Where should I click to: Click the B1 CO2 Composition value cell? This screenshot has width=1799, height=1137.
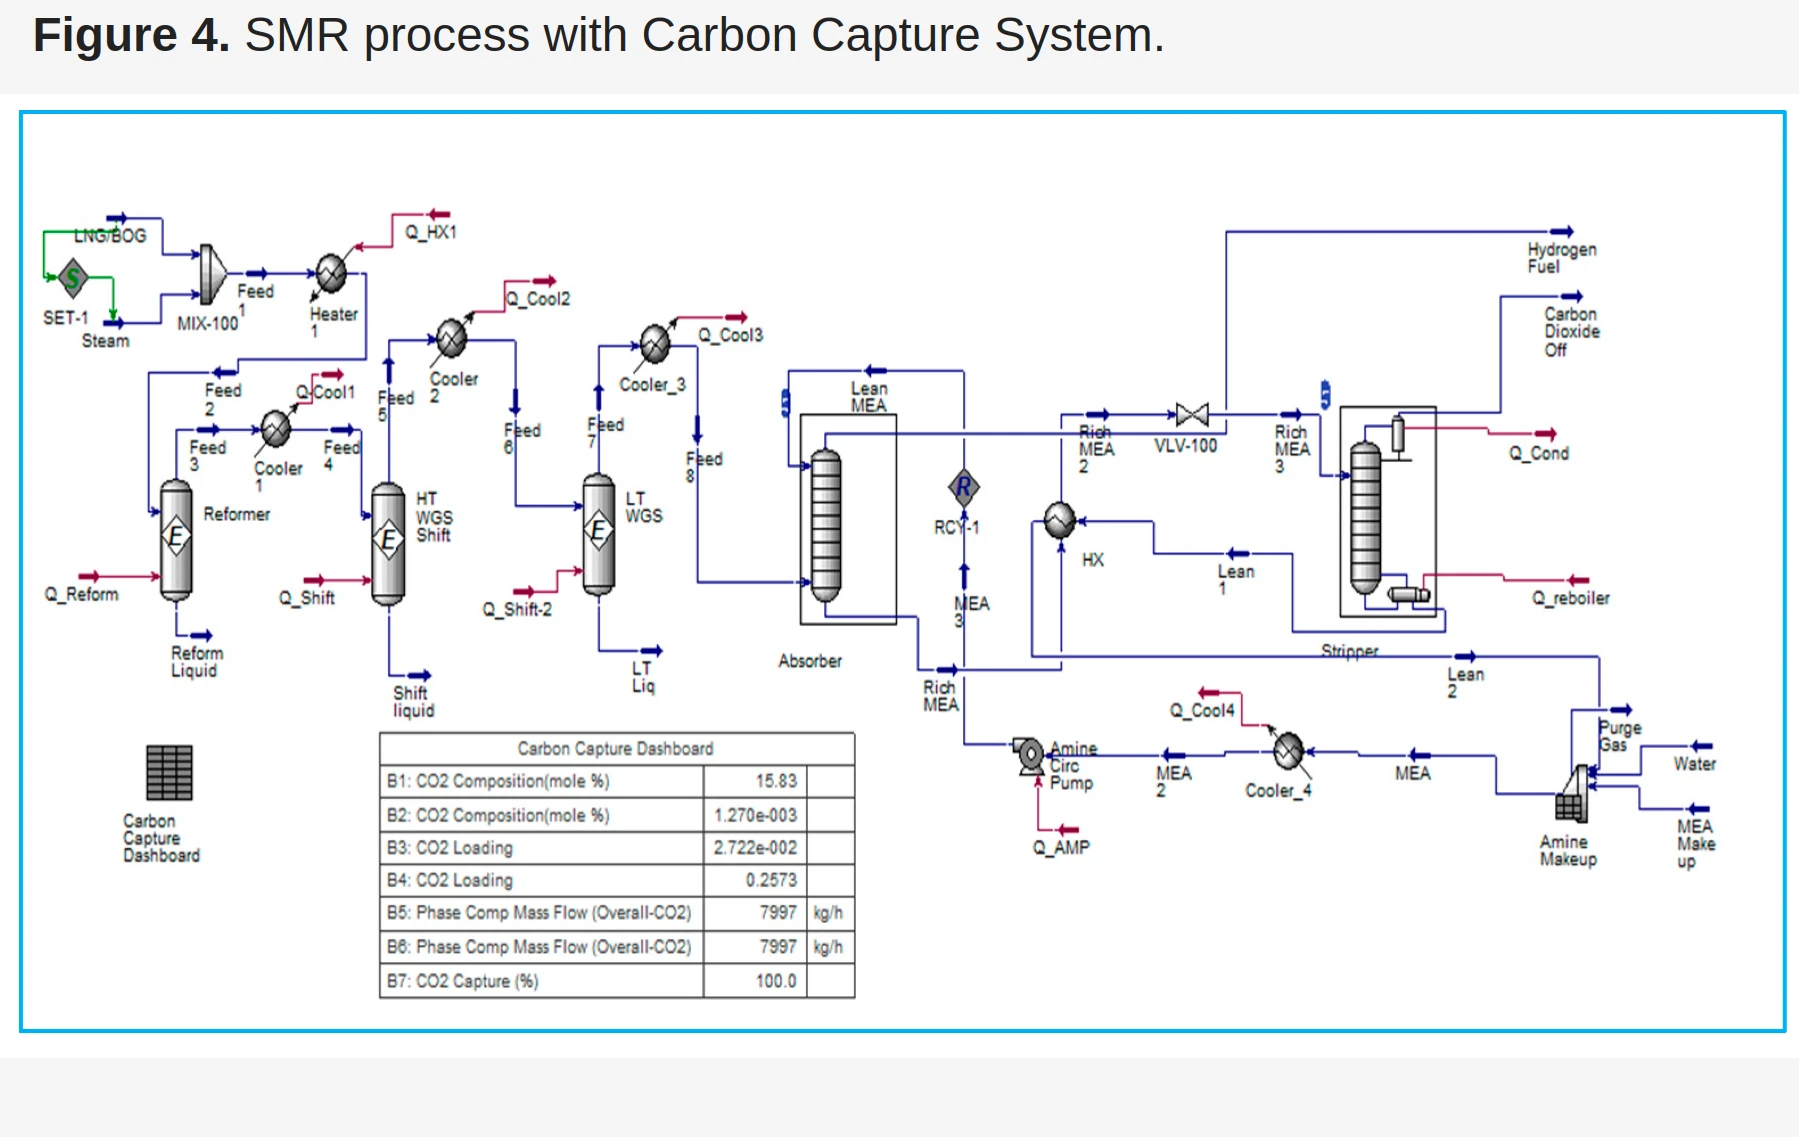pyautogui.click(x=754, y=781)
